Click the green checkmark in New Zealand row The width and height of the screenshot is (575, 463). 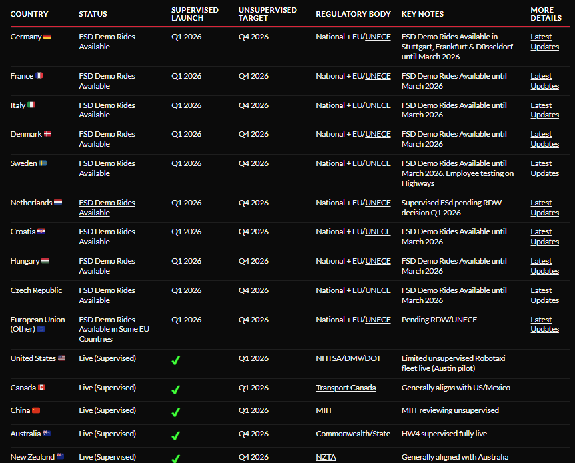[176, 458]
